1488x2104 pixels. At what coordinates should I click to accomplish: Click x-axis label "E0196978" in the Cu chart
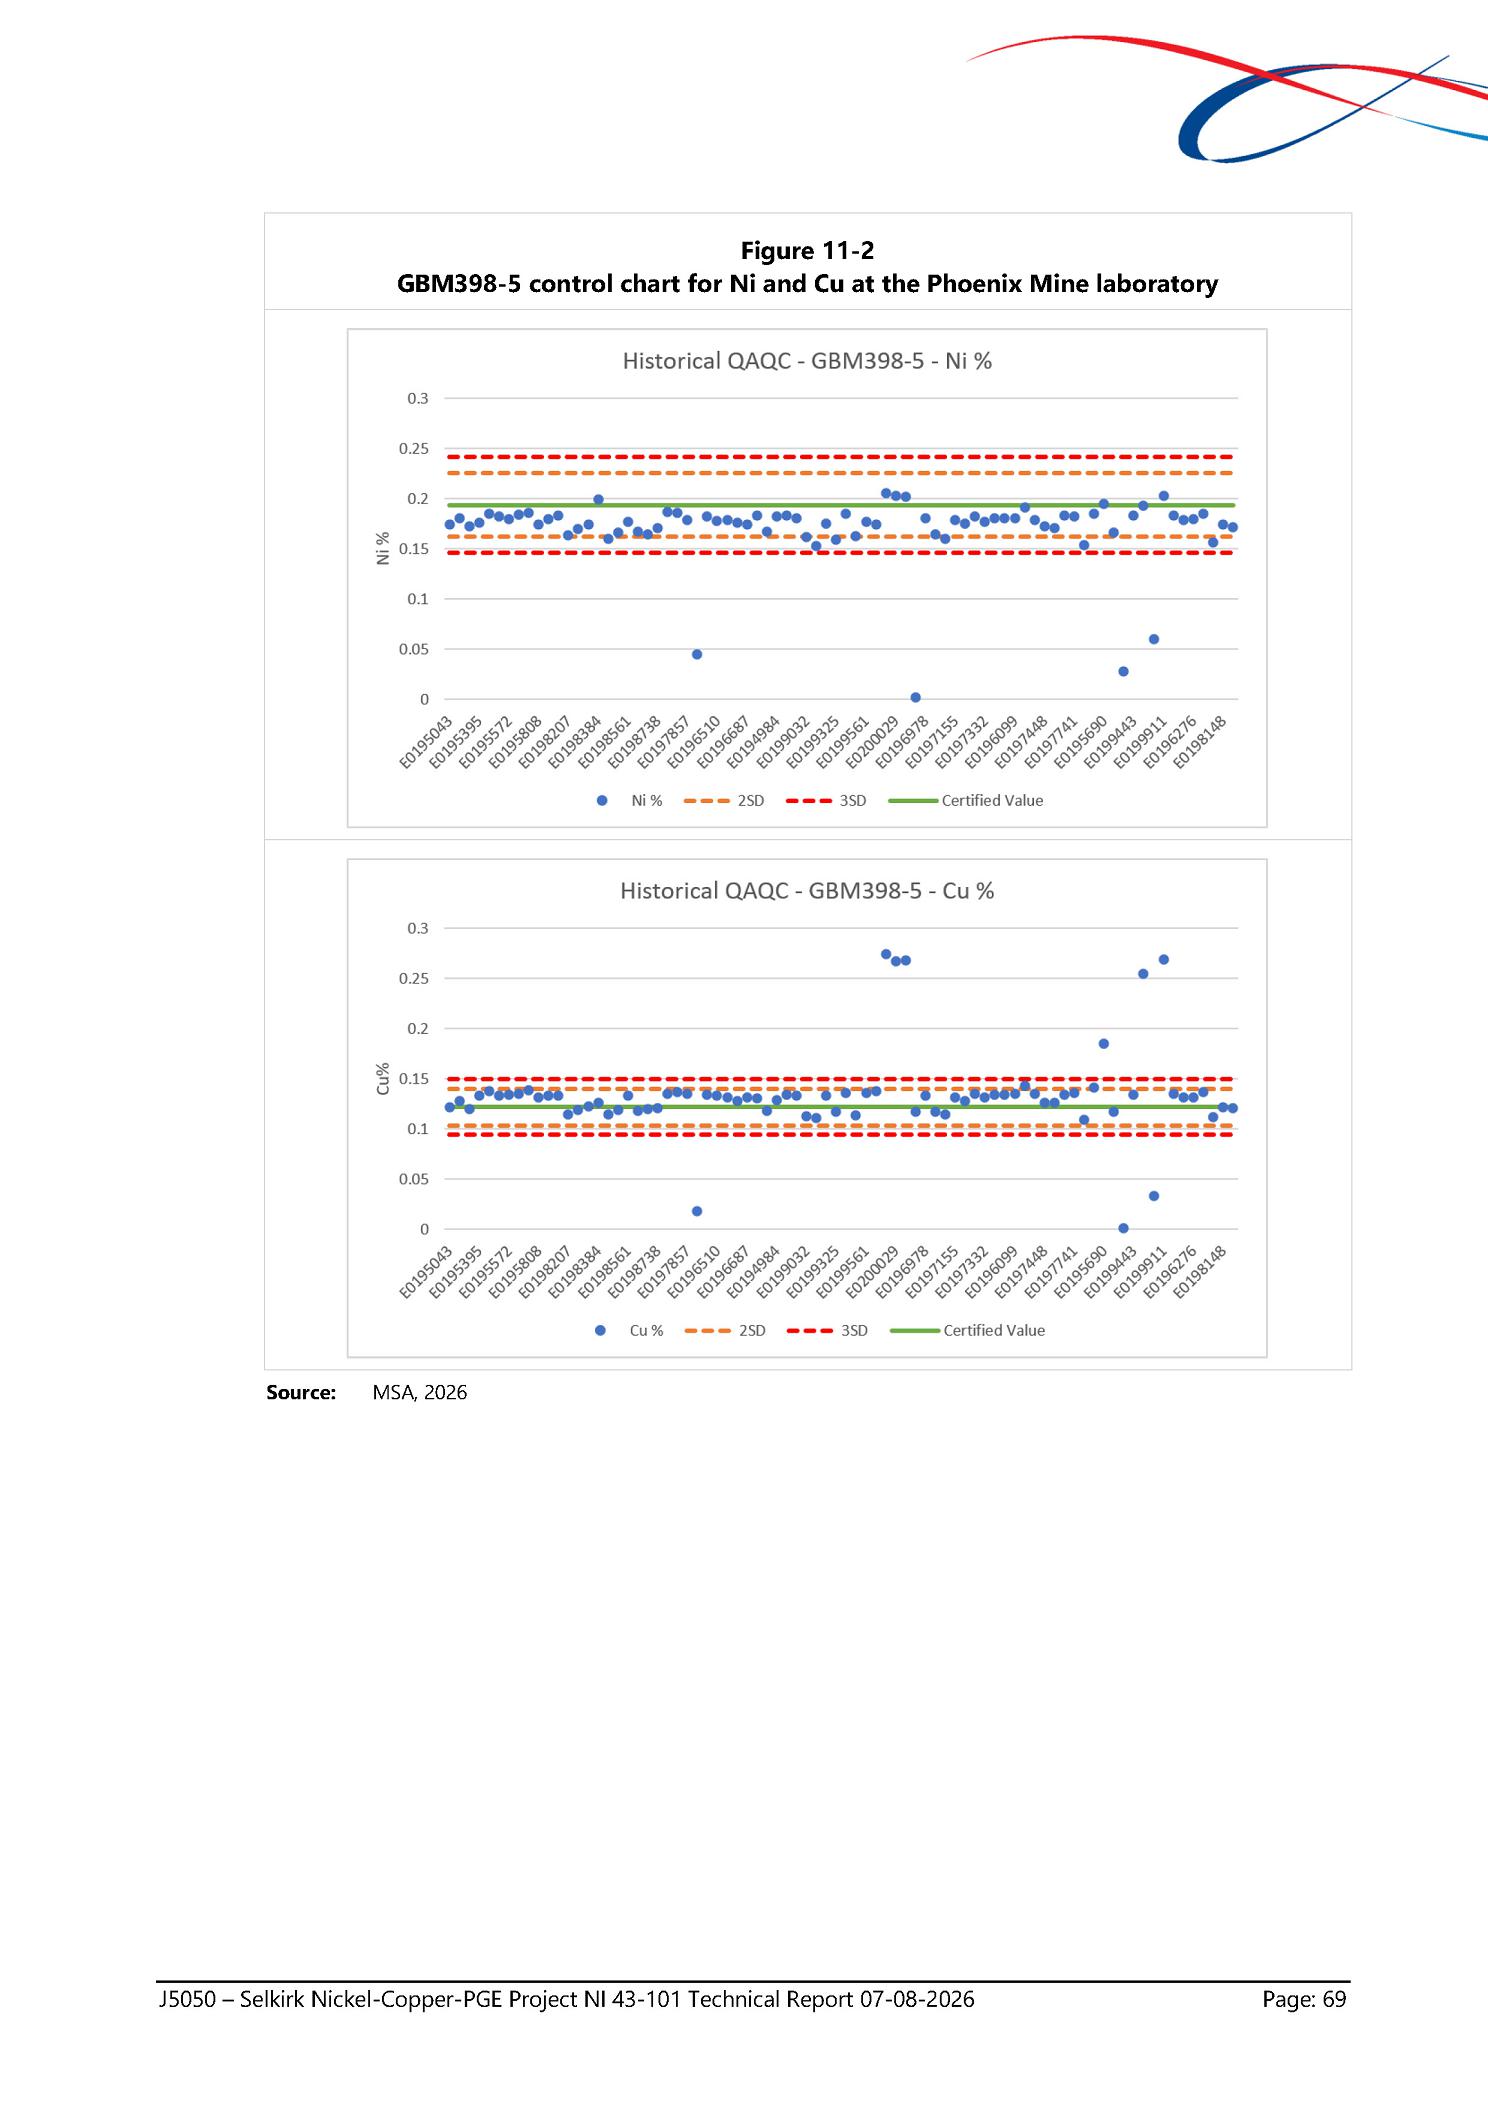[902, 1271]
